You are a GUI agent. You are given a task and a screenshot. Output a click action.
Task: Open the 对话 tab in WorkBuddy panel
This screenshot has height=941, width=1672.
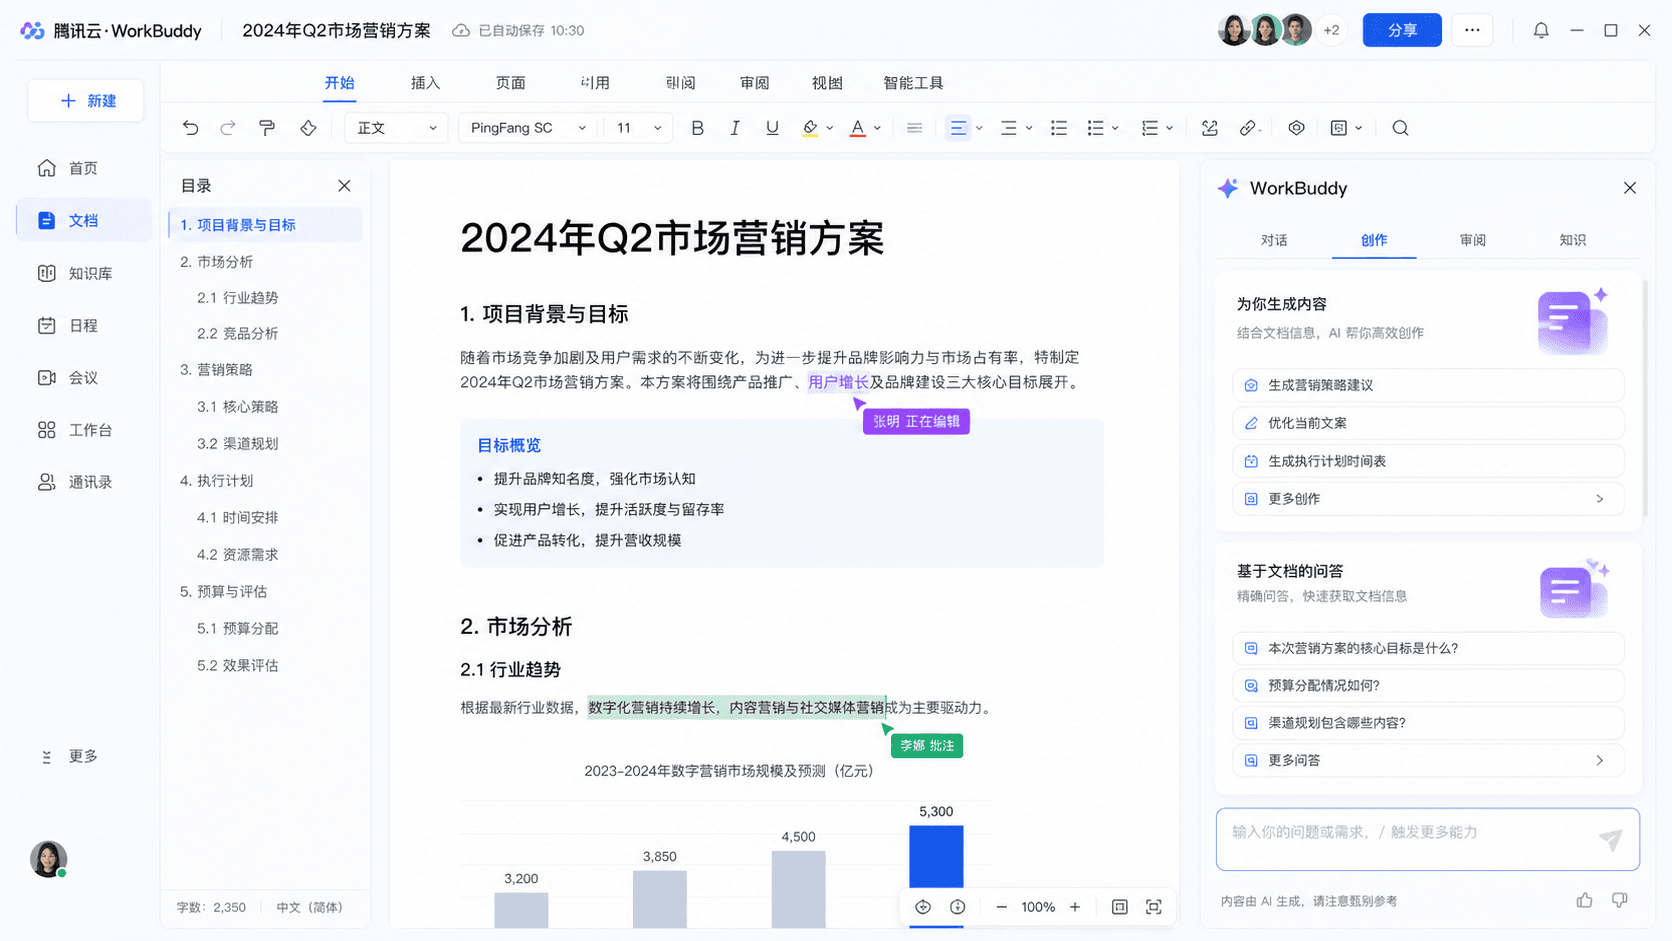pyautogui.click(x=1274, y=240)
